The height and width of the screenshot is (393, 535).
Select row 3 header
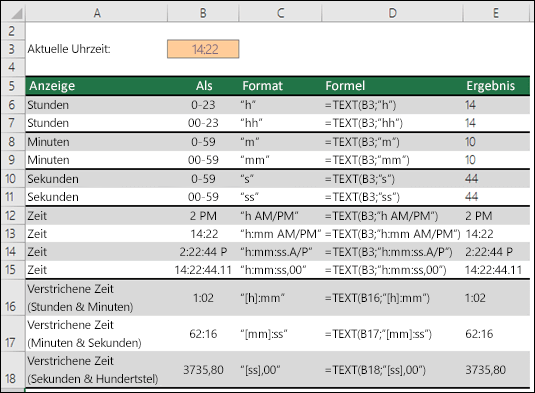tap(13, 49)
